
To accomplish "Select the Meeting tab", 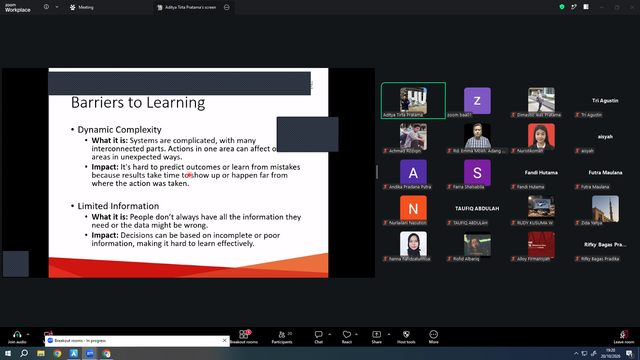I will coord(82,7).
